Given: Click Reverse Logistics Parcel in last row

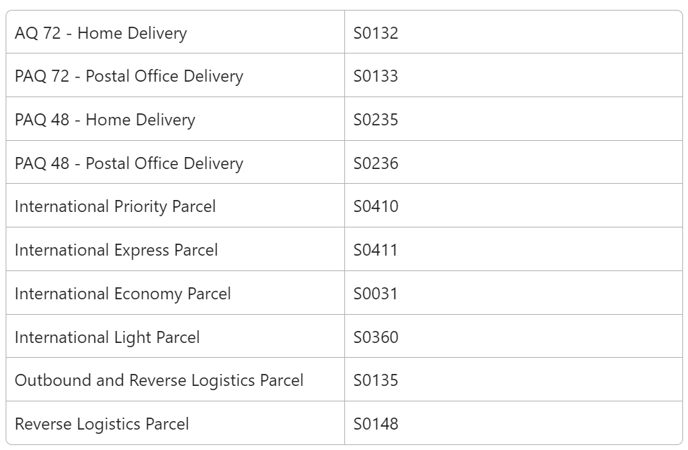Looking at the screenshot, I should [102, 424].
